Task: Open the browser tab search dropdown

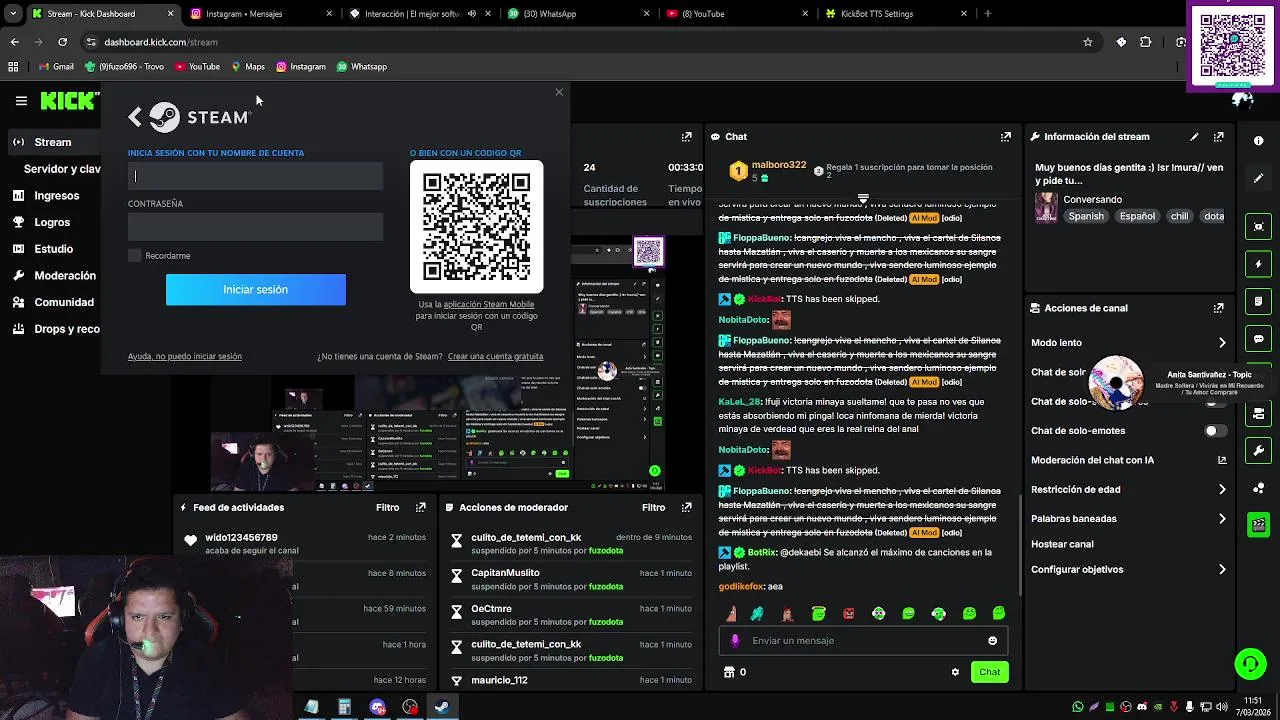Action: [x=13, y=14]
